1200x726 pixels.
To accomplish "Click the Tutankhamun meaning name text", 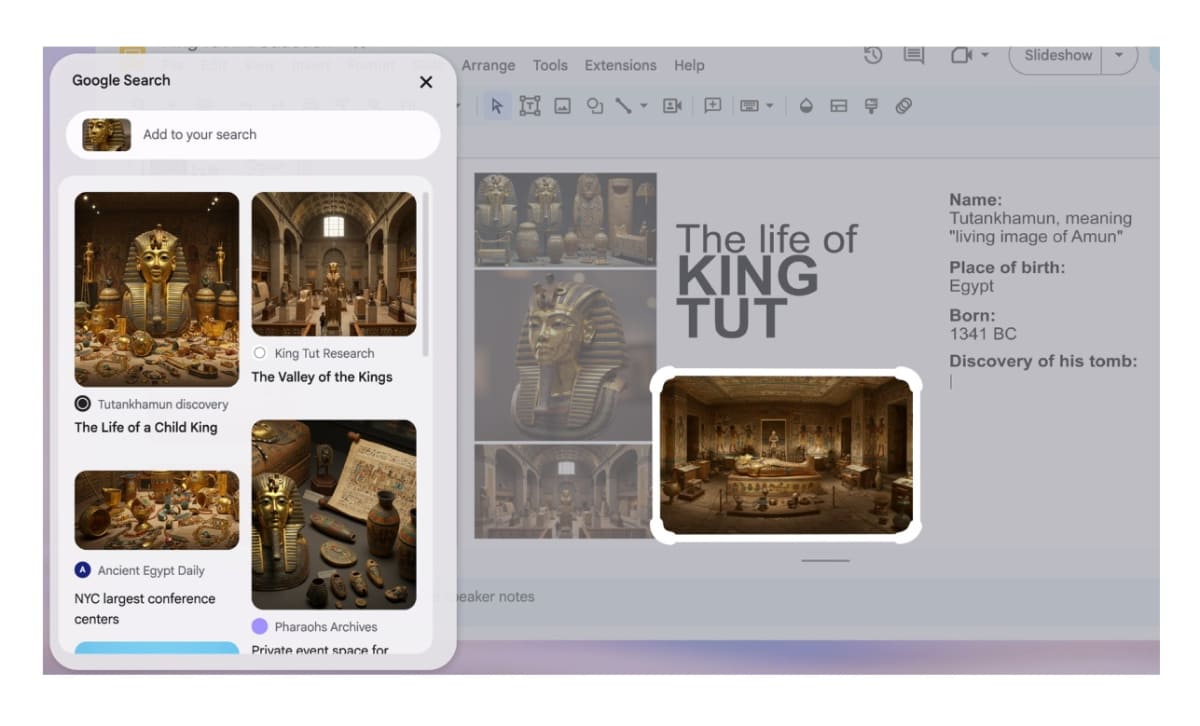I will coord(1040,227).
